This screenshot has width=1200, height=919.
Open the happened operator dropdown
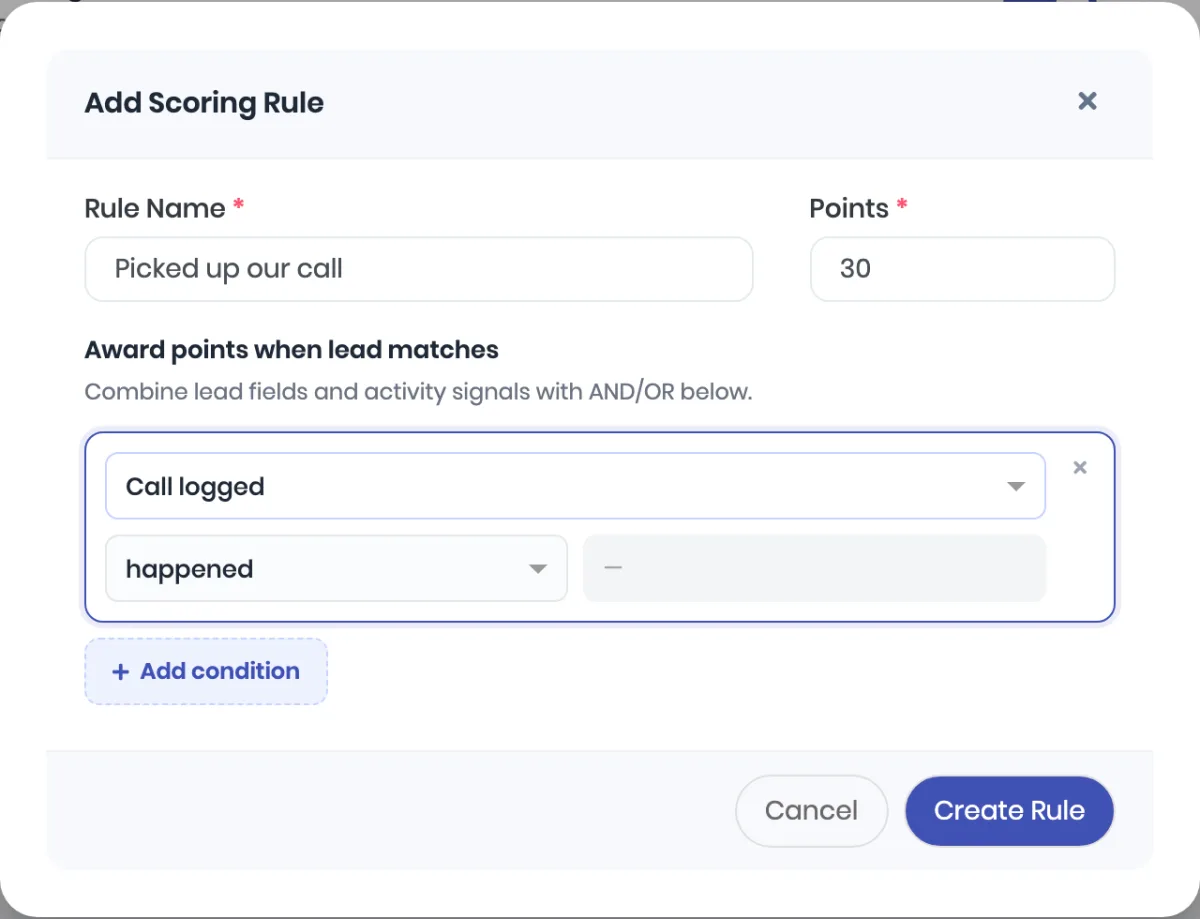point(336,568)
